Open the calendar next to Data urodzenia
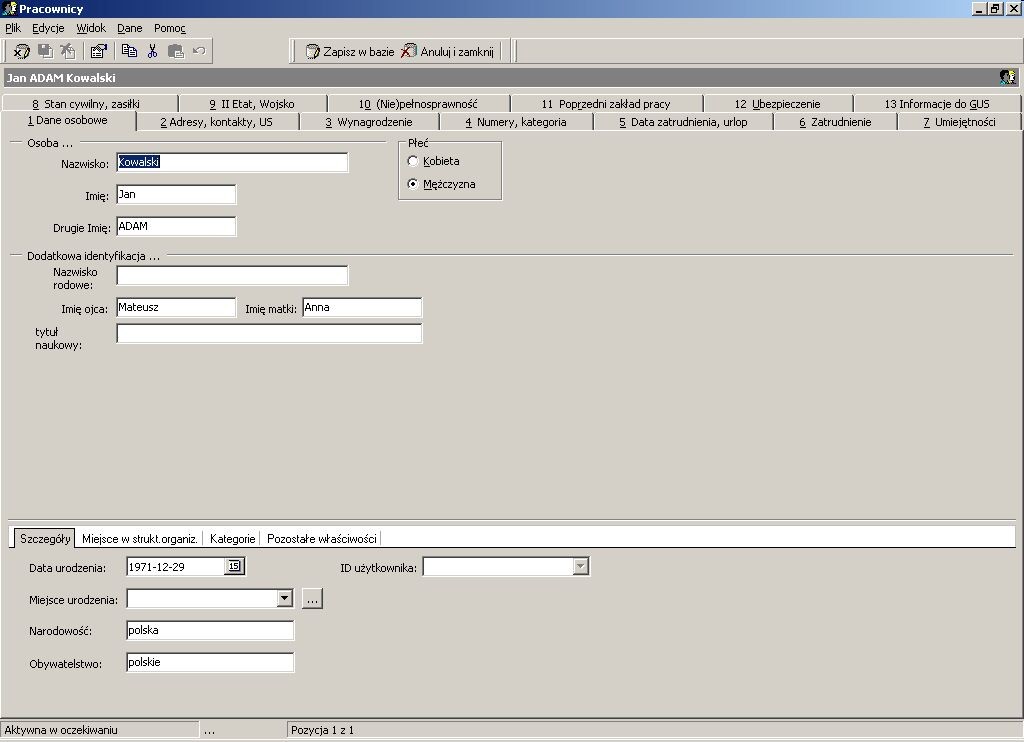The image size is (1024, 742). (x=234, y=566)
